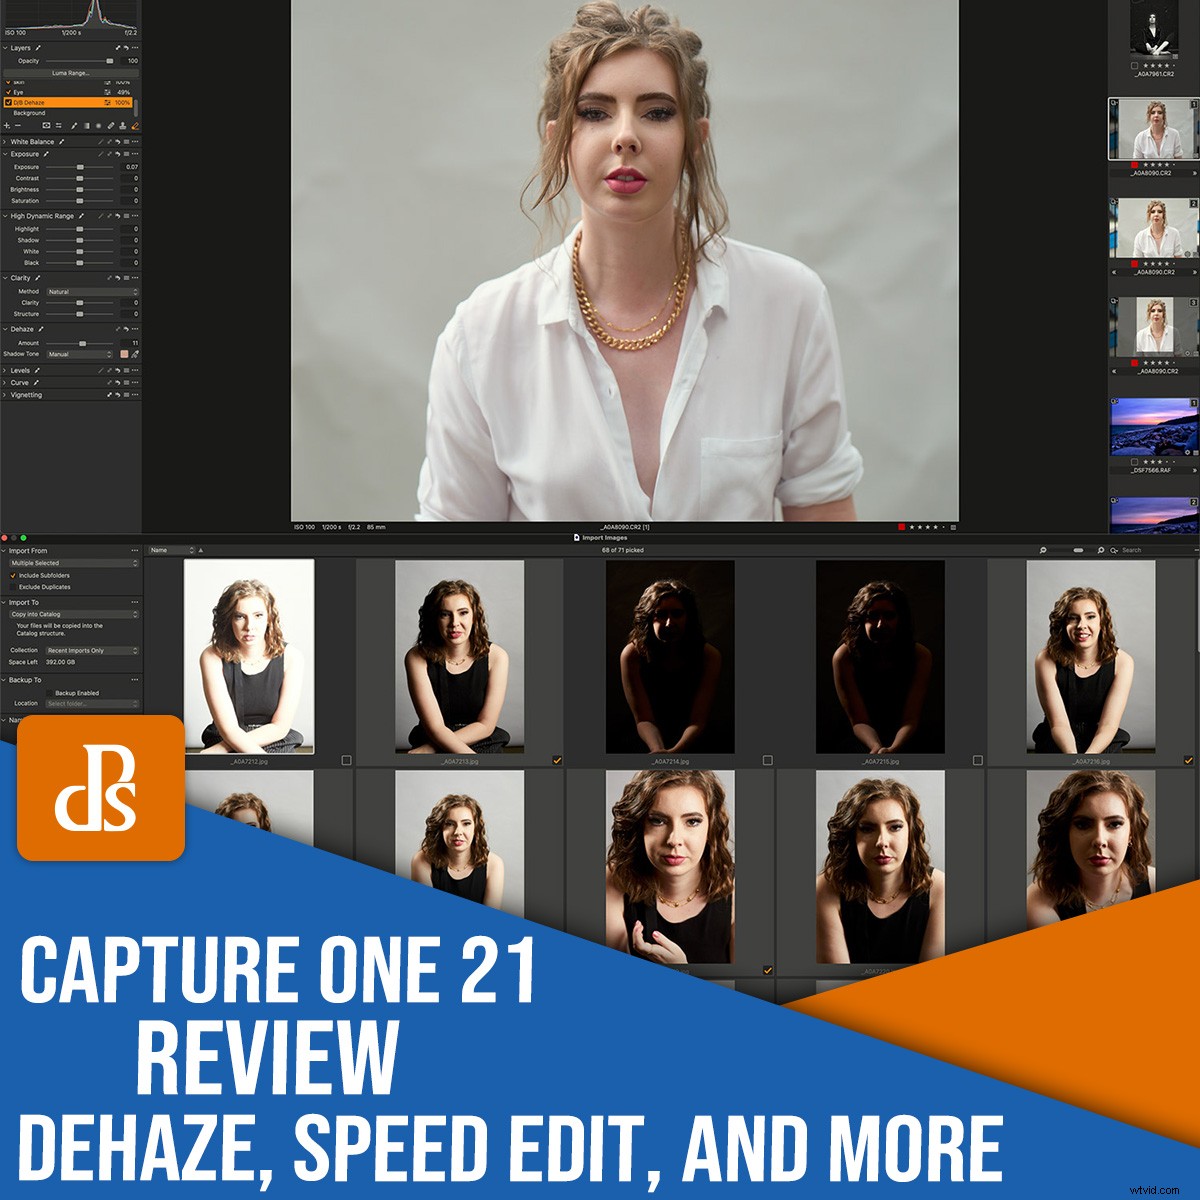1200x1200 pixels.
Task: Click the Shadow Tone color swatch in Dehaze
Action: (124, 354)
